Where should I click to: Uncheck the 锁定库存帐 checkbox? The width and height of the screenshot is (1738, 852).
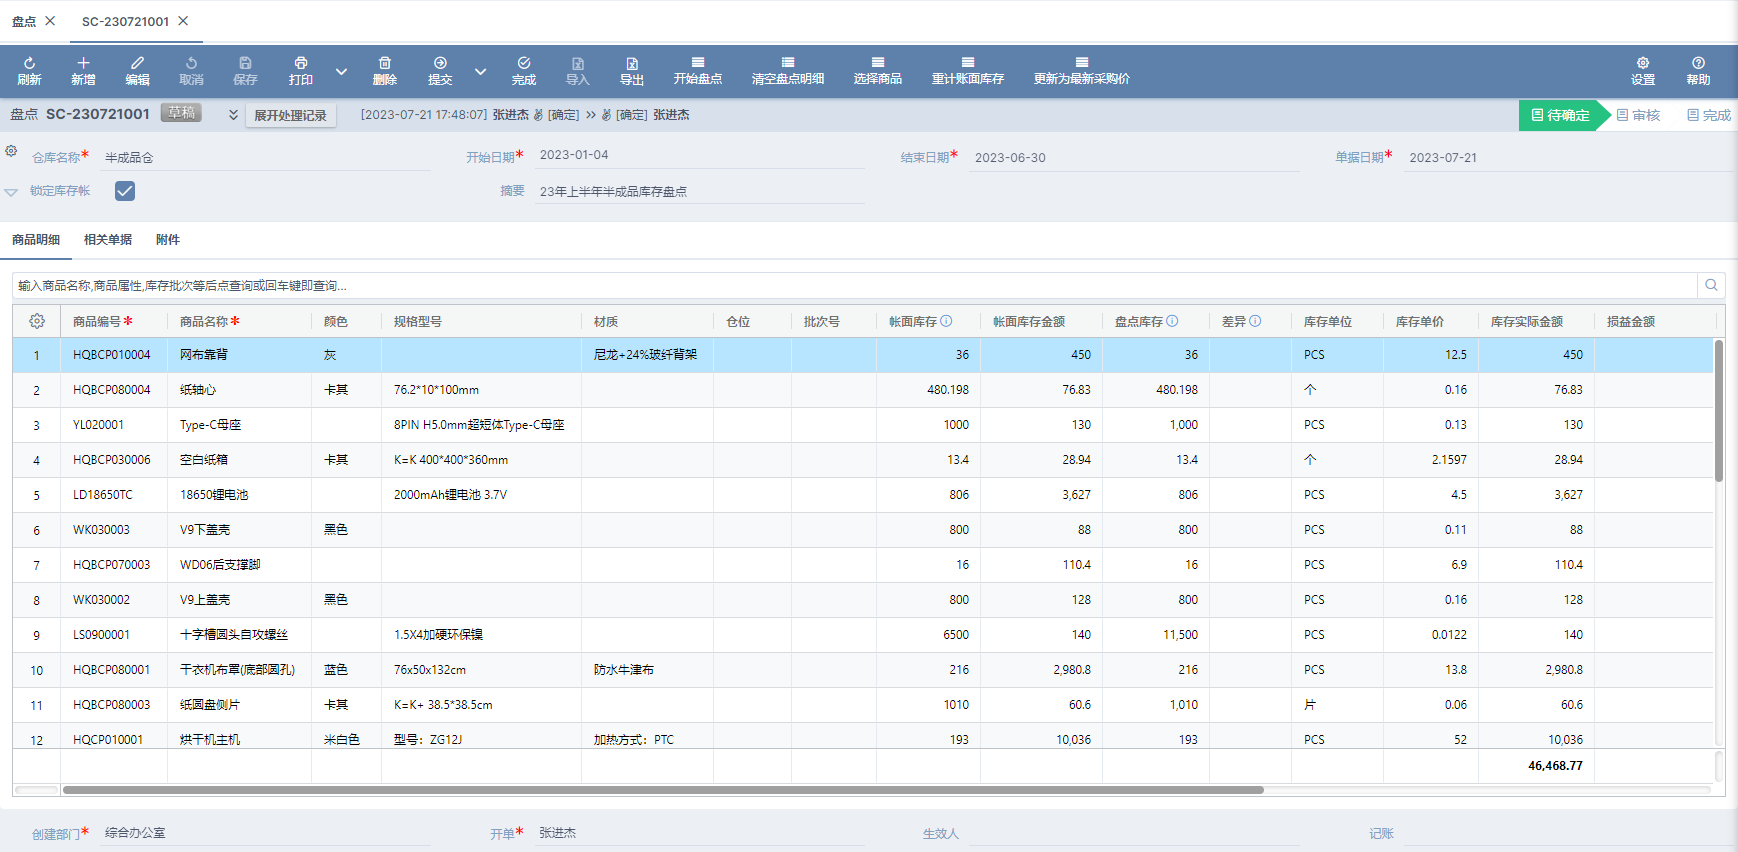[125, 191]
